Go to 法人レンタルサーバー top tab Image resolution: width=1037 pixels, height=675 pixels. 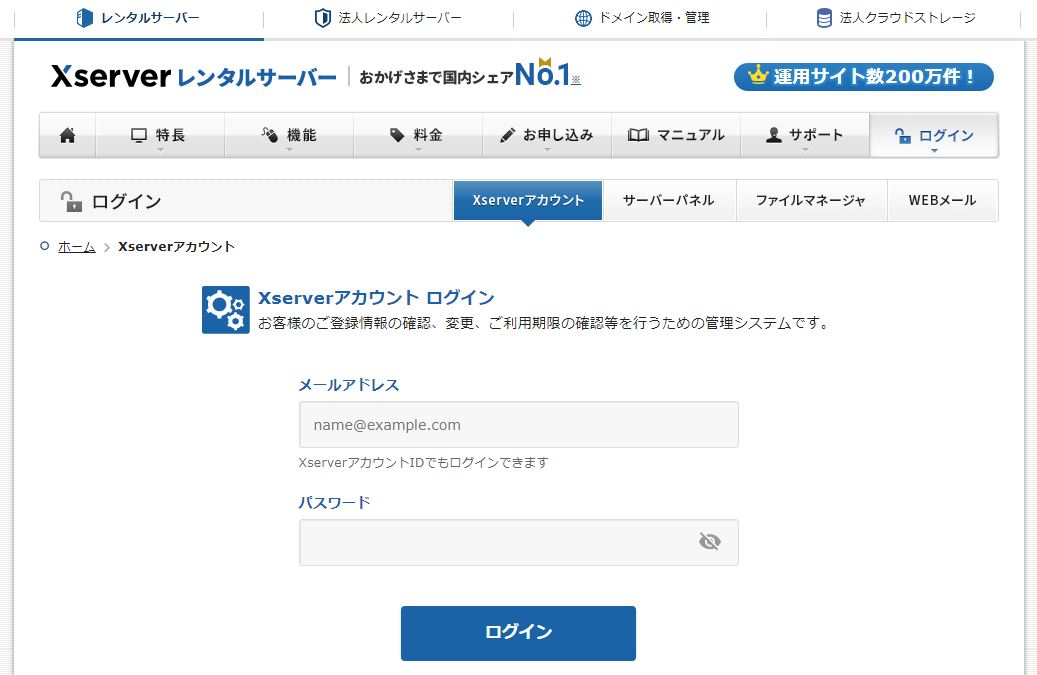pyautogui.click(x=388, y=19)
